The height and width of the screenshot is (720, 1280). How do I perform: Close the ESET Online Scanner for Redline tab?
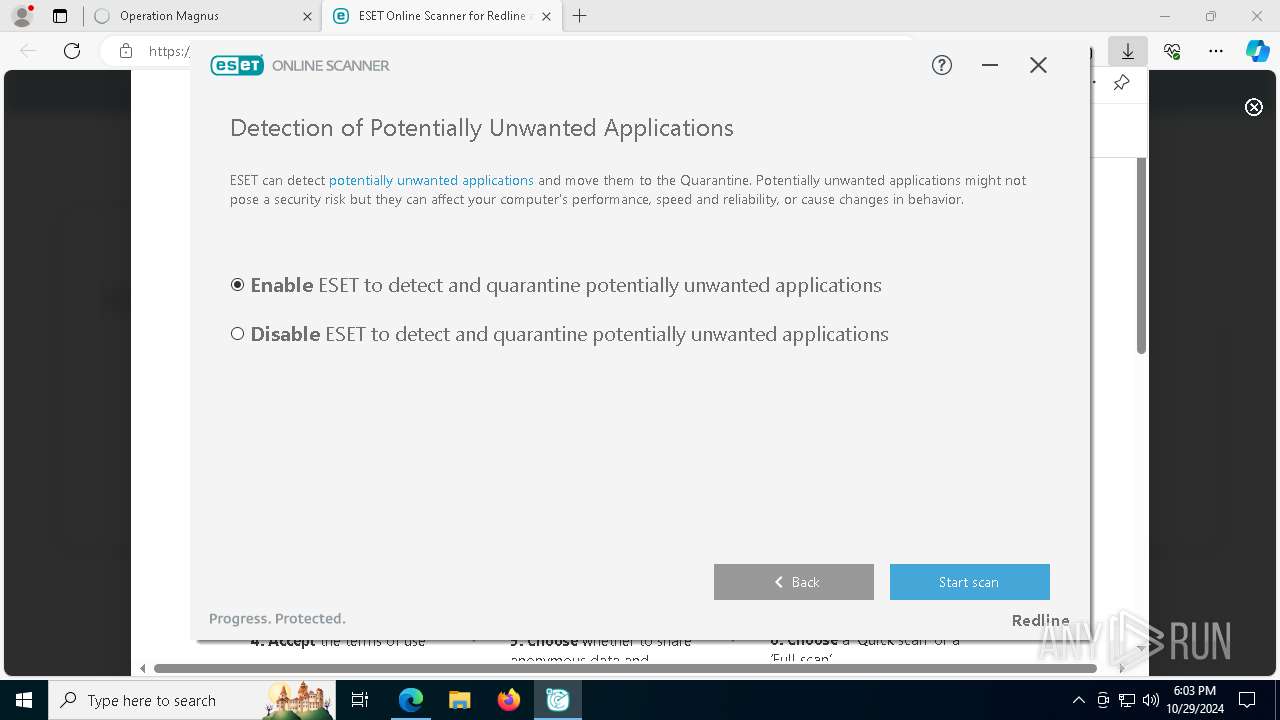point(546,16)
